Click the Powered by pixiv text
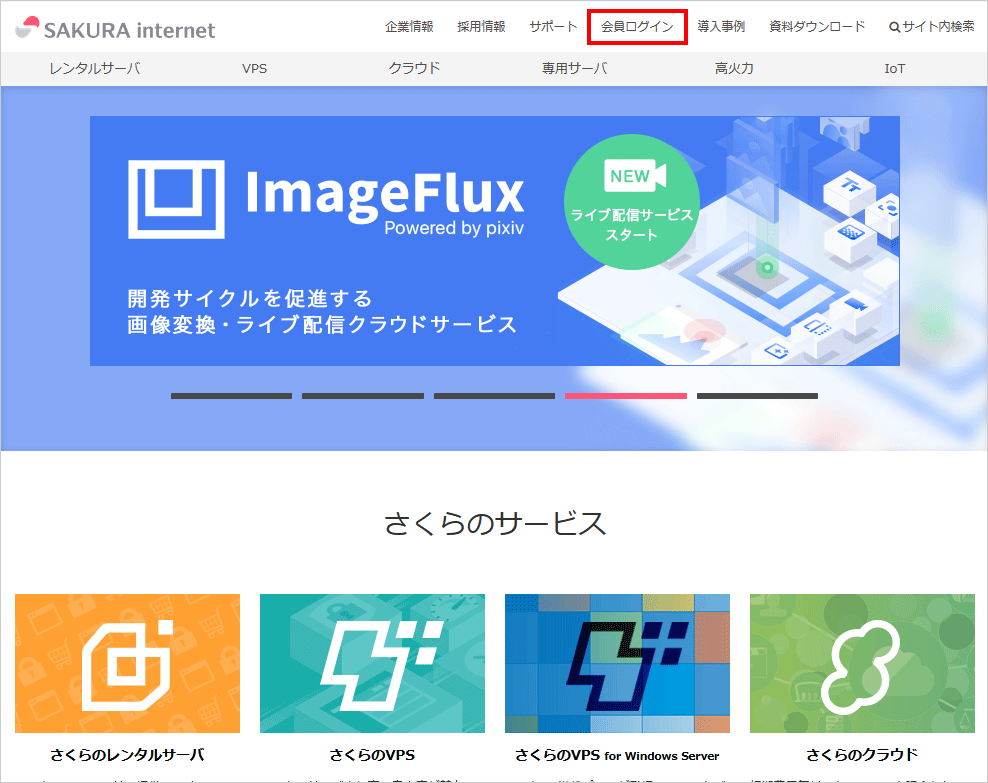 (454, 227)
